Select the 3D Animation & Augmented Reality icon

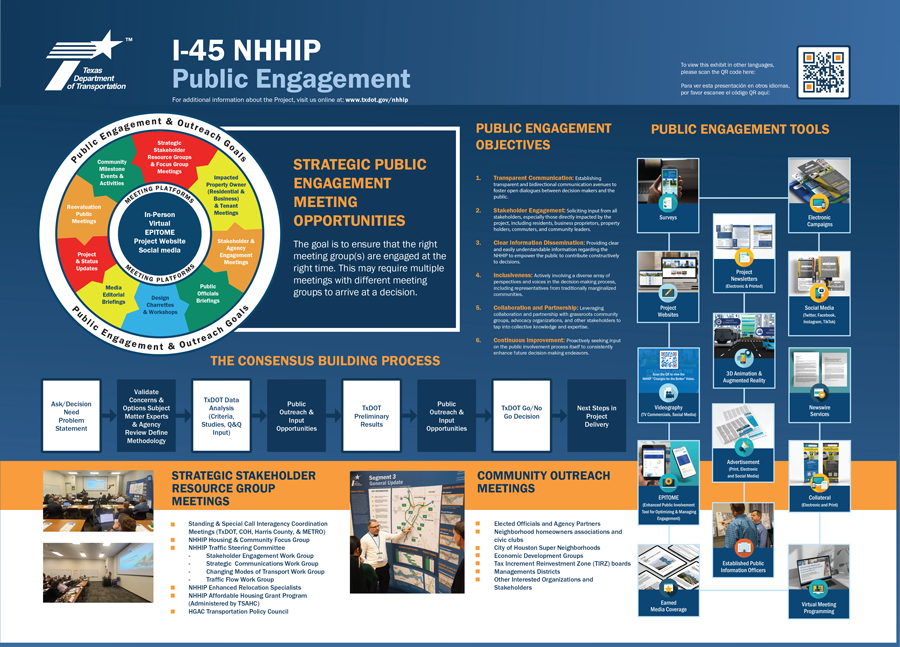coord(744,358)
